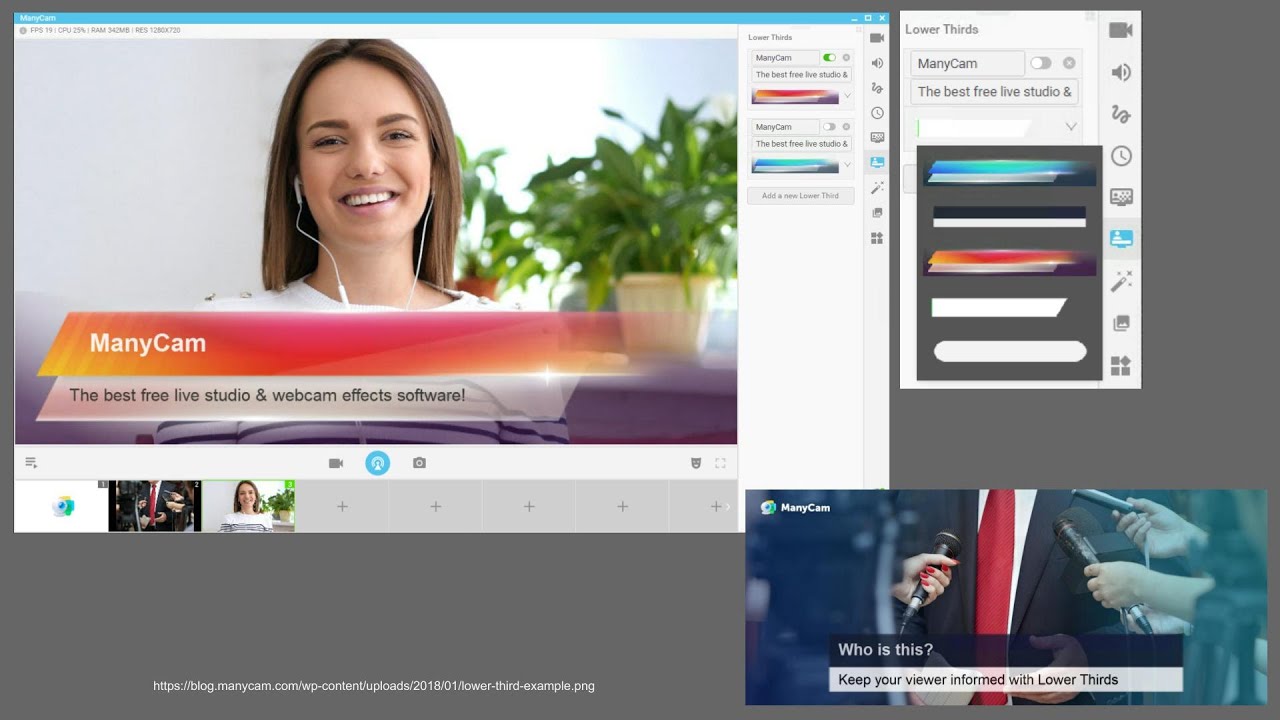Viewport: 1280px width, 720px height.
Task: Open speaker Audio icon in enlarged panel
Action: pyautogui.click(x=1121, y=72)
